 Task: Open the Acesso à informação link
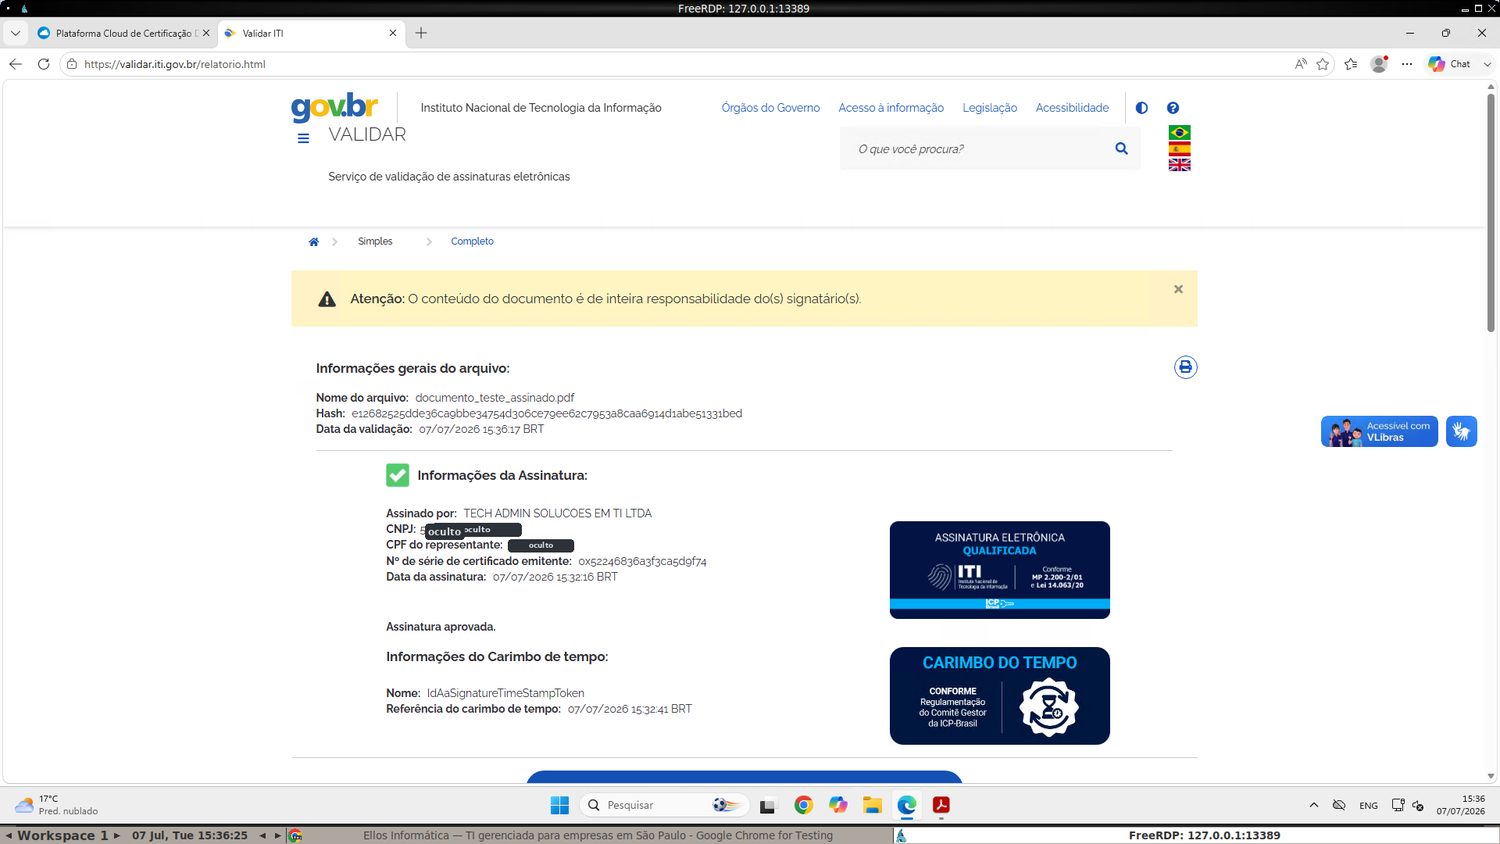[x=891, y=108]
